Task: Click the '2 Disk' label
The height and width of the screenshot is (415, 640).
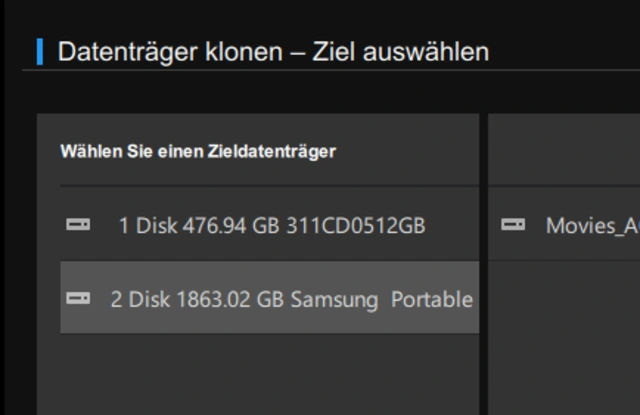Action: (140, 298)
